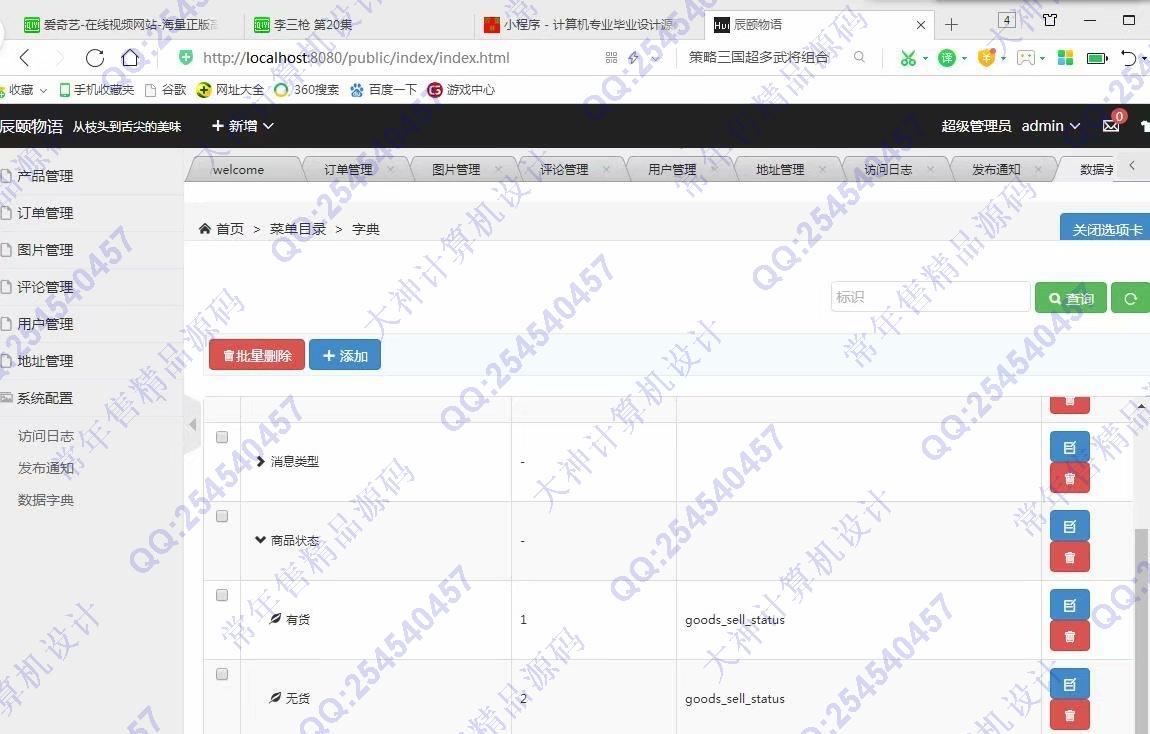Close the 辰颐物语 browser tab

921,25
